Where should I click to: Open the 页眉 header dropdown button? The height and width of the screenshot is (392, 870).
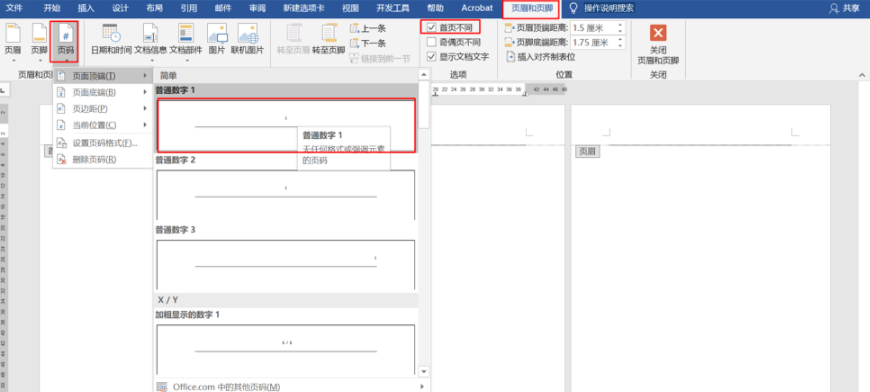tap(13, 41)
